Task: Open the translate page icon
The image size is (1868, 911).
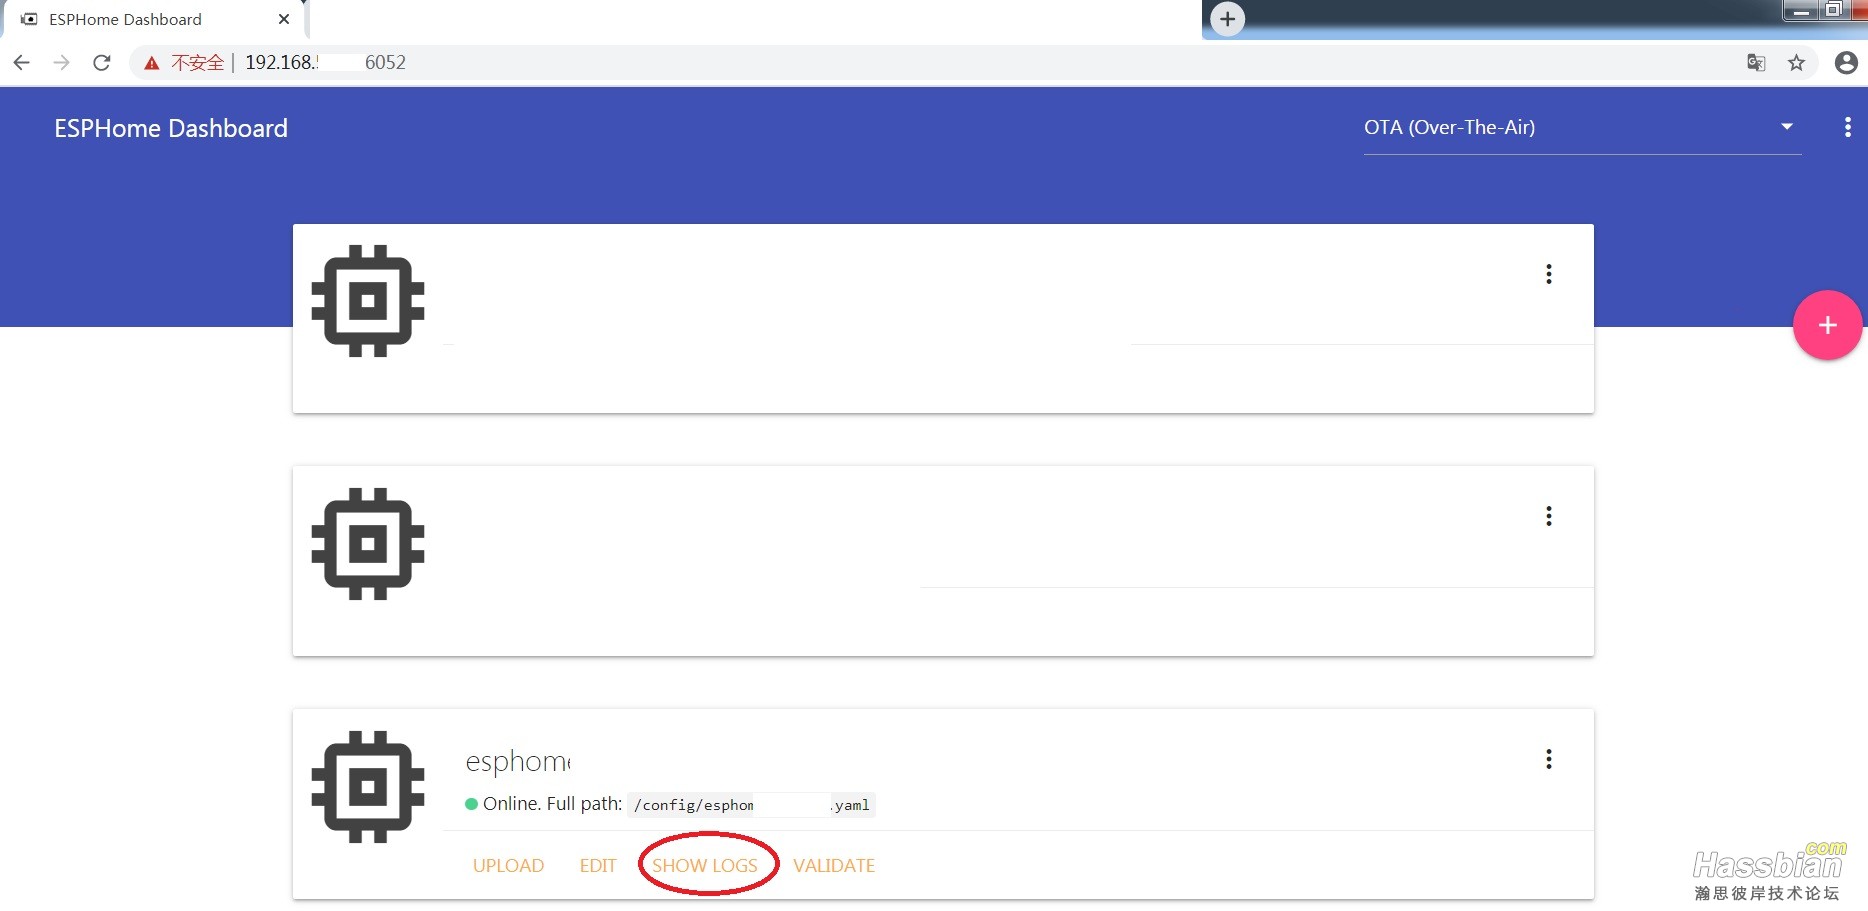Action: coord(1756,62)
